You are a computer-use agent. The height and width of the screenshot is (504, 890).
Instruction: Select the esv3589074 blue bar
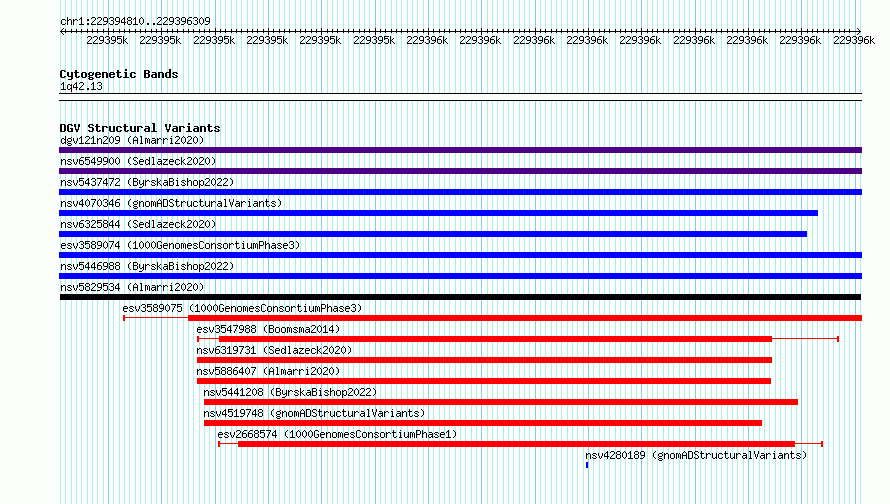(x=460, y=255)
